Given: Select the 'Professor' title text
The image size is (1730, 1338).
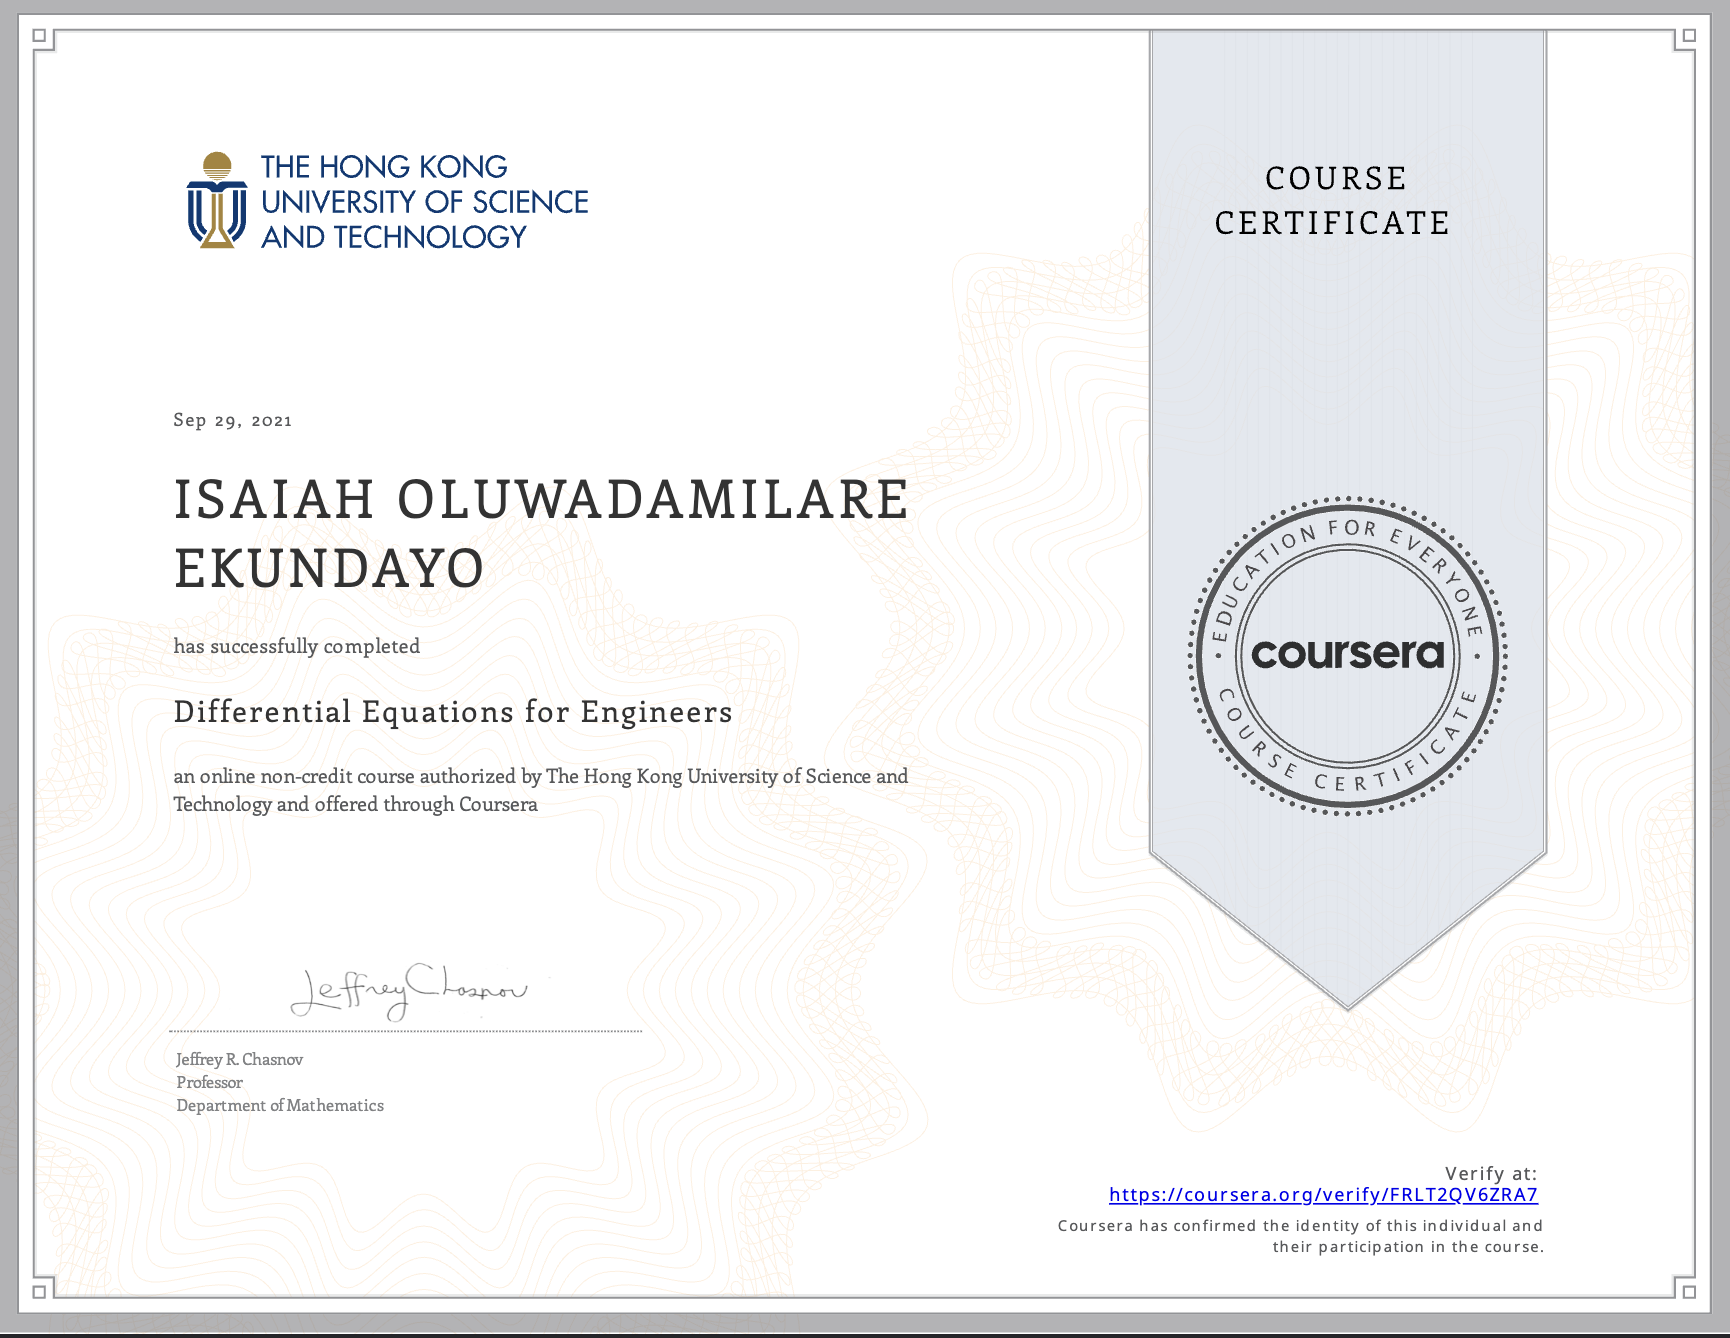Looking at the screenshot, I should (209, 1082).
